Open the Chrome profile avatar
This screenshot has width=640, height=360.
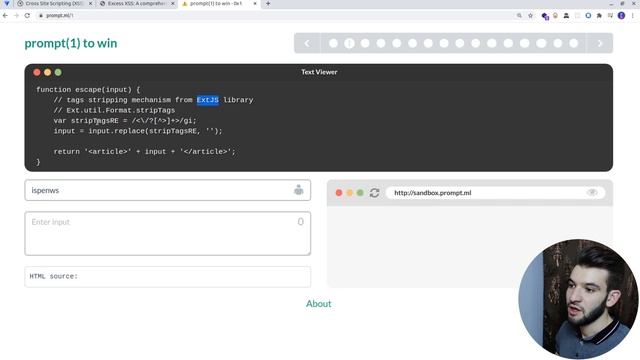[621, 16]
